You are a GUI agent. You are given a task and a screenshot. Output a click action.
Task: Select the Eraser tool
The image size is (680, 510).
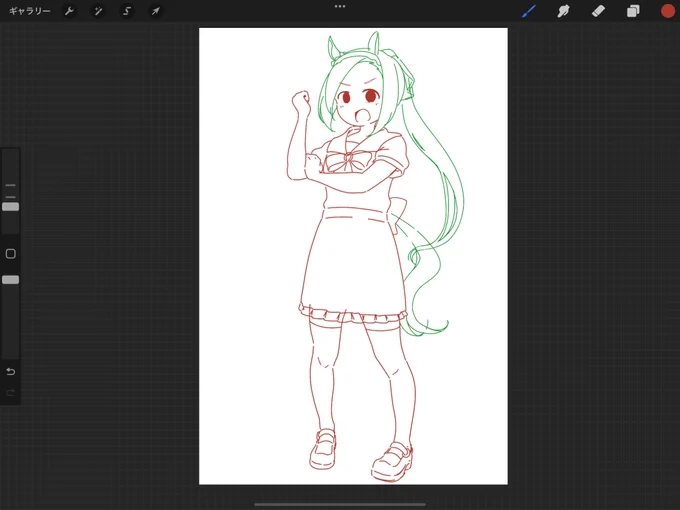click(x=598, y=11)
